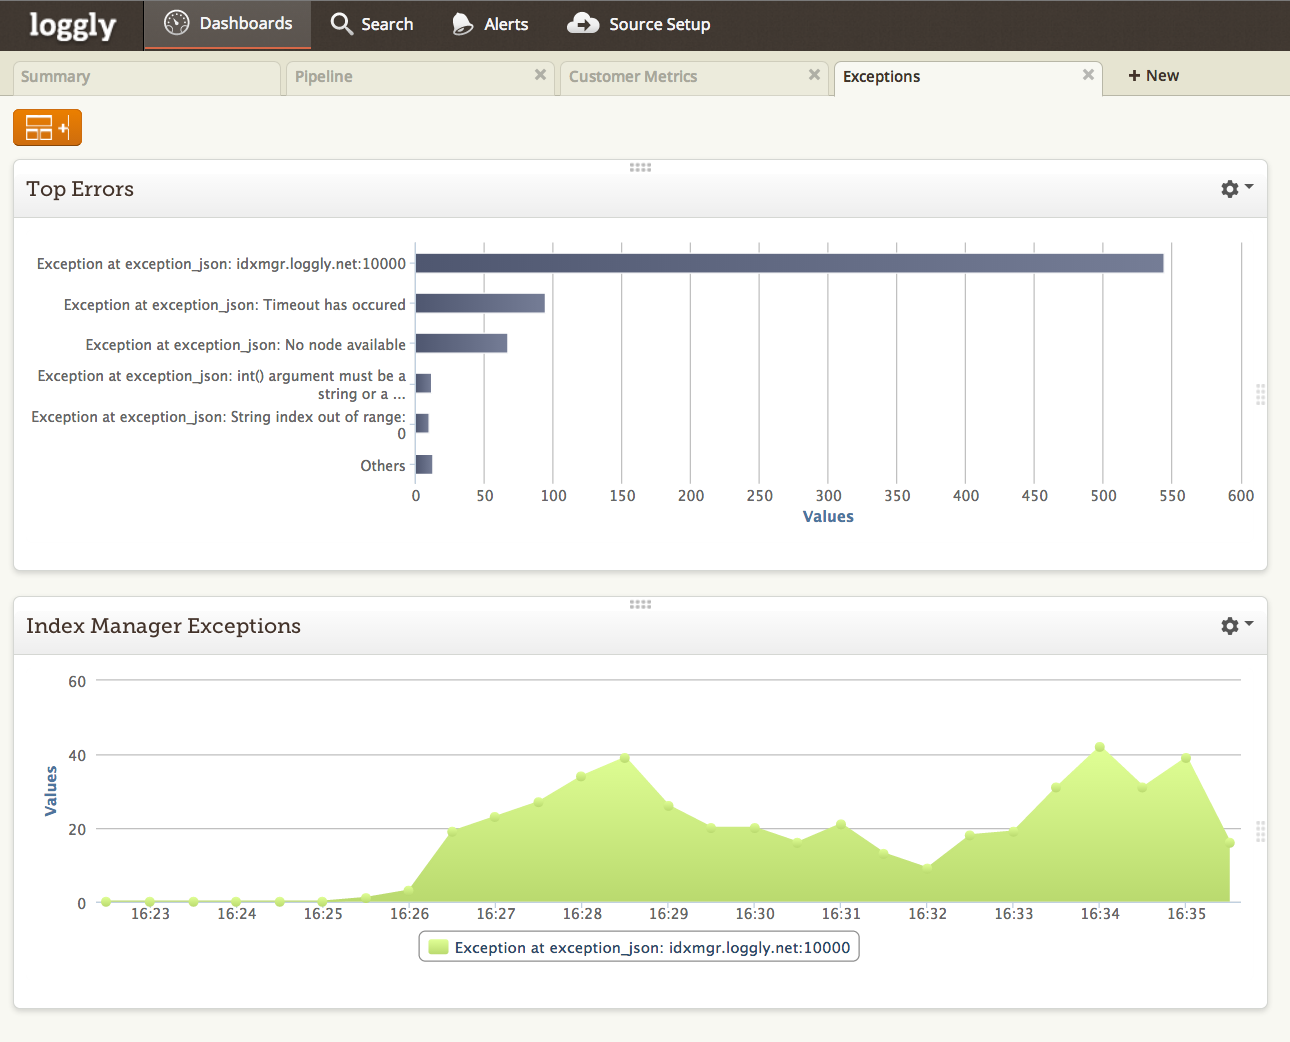Viewport: 1290px width, 1042px height.
Task: Close the Pipeline tab
Action: [x=540, y=75]
